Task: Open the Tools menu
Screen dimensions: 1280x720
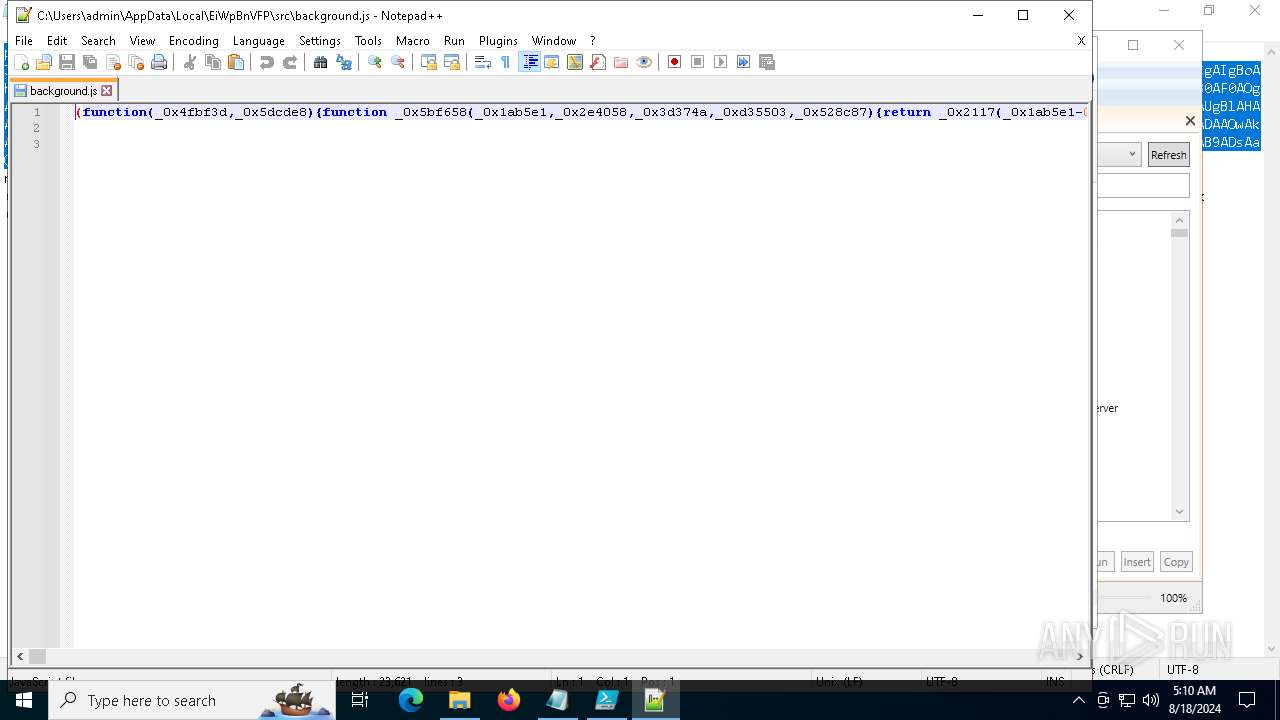Action: 369,41
